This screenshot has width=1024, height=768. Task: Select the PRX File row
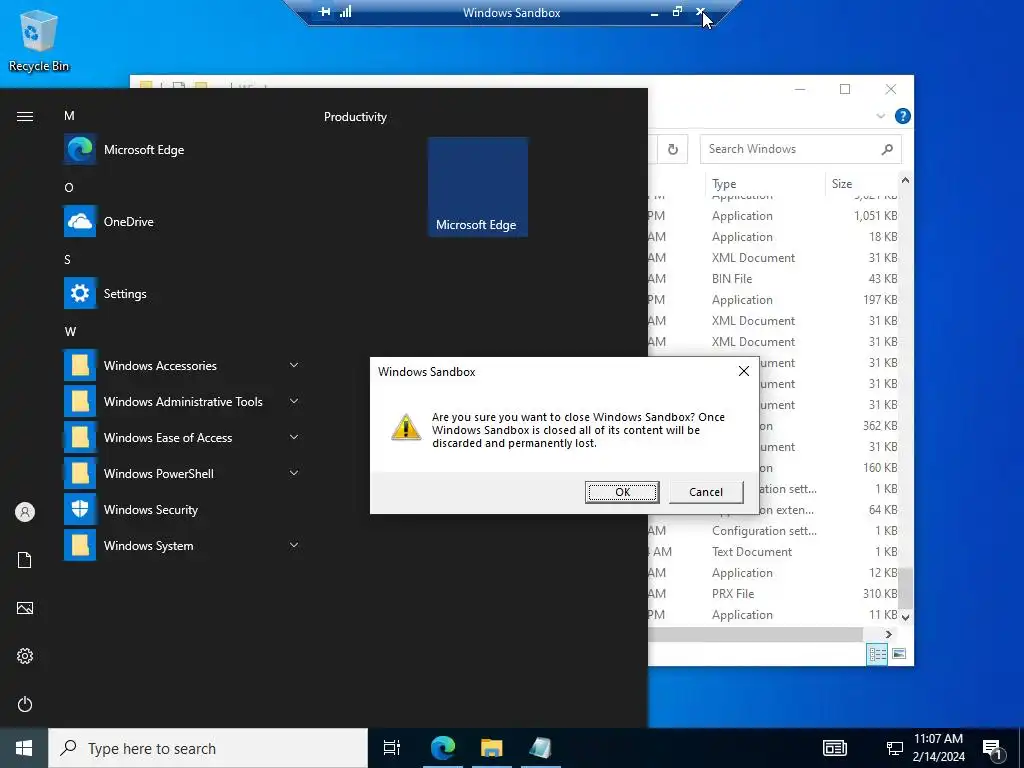pyautogui.click(x=774, y=594)
